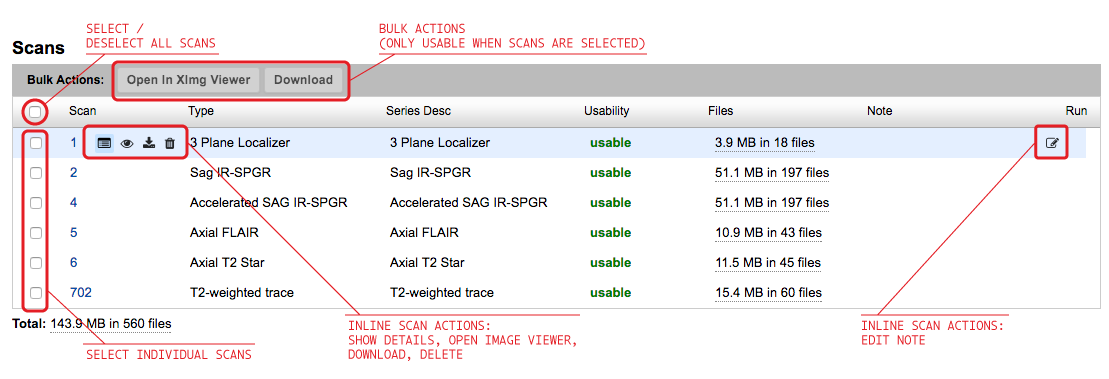Open image viewer eye icon for scan 1
Viewport: 1109px width, 379px height.
[x=127, y=143]
